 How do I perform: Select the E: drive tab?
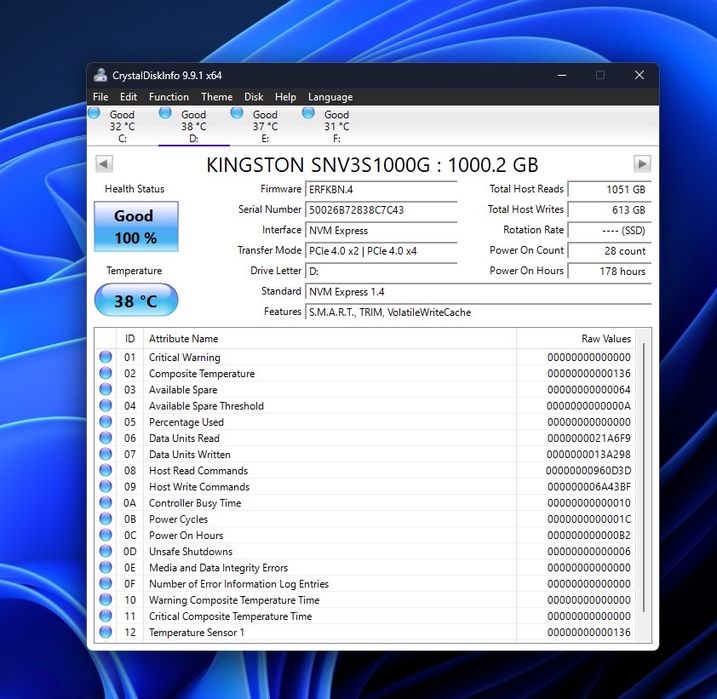(265, 126)
